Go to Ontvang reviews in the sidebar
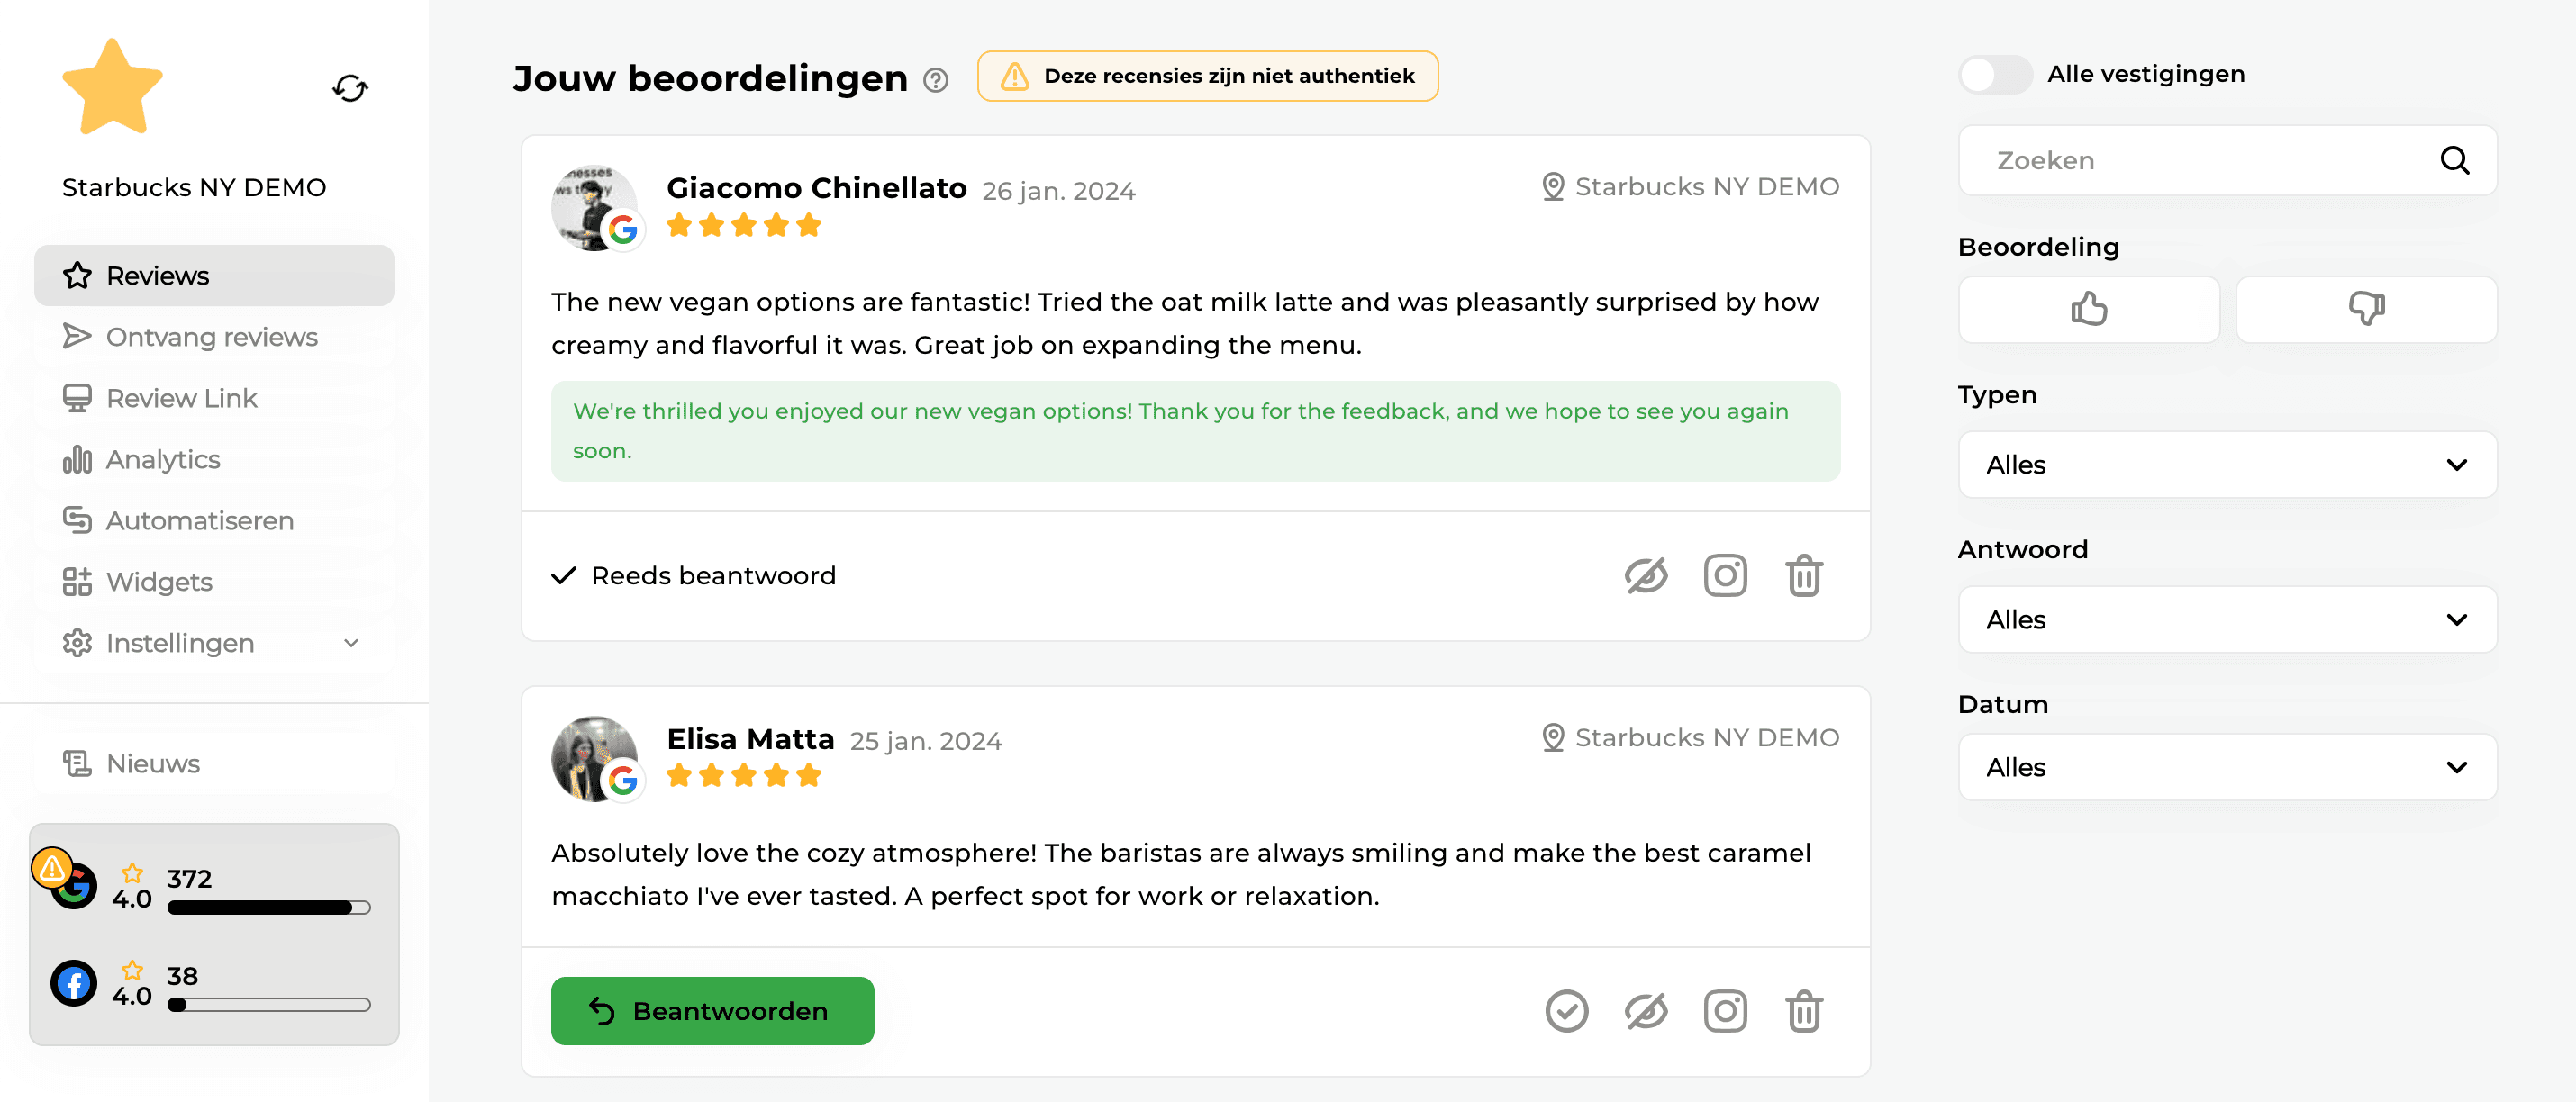2576x1102 pixels. coord(214,337)
